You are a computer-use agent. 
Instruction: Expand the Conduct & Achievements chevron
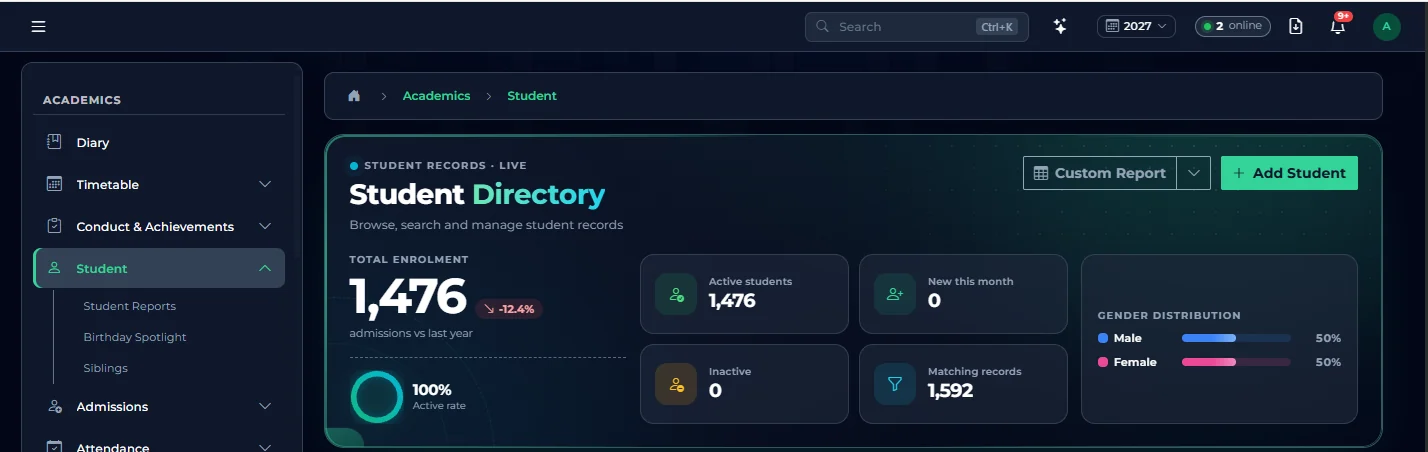click(x=265, y=226)
